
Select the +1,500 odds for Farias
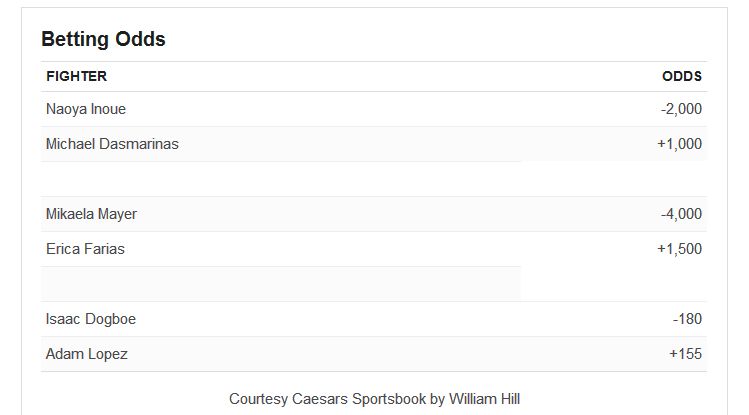coord(679,249)
